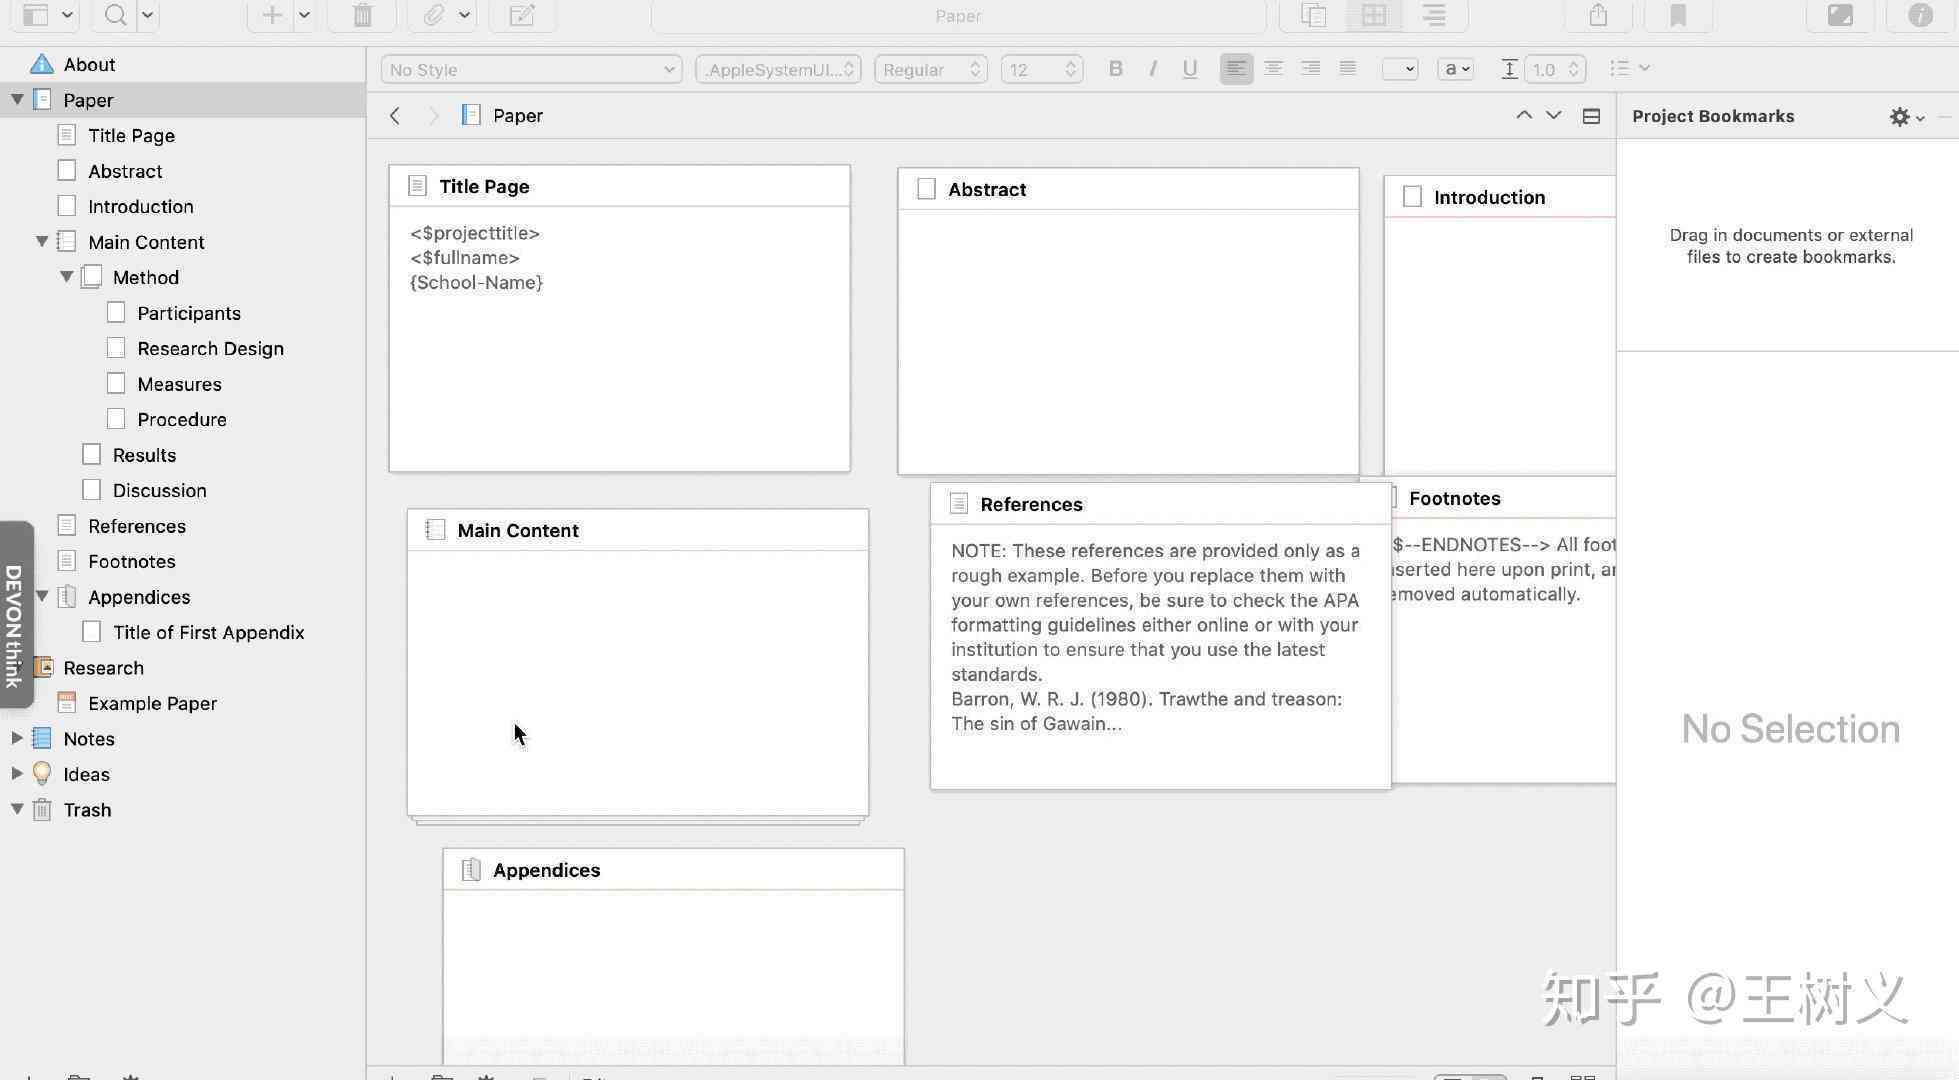Open the binder view options icon
The width and height of the screenshot is (1959, 1080).
[36, 15]
